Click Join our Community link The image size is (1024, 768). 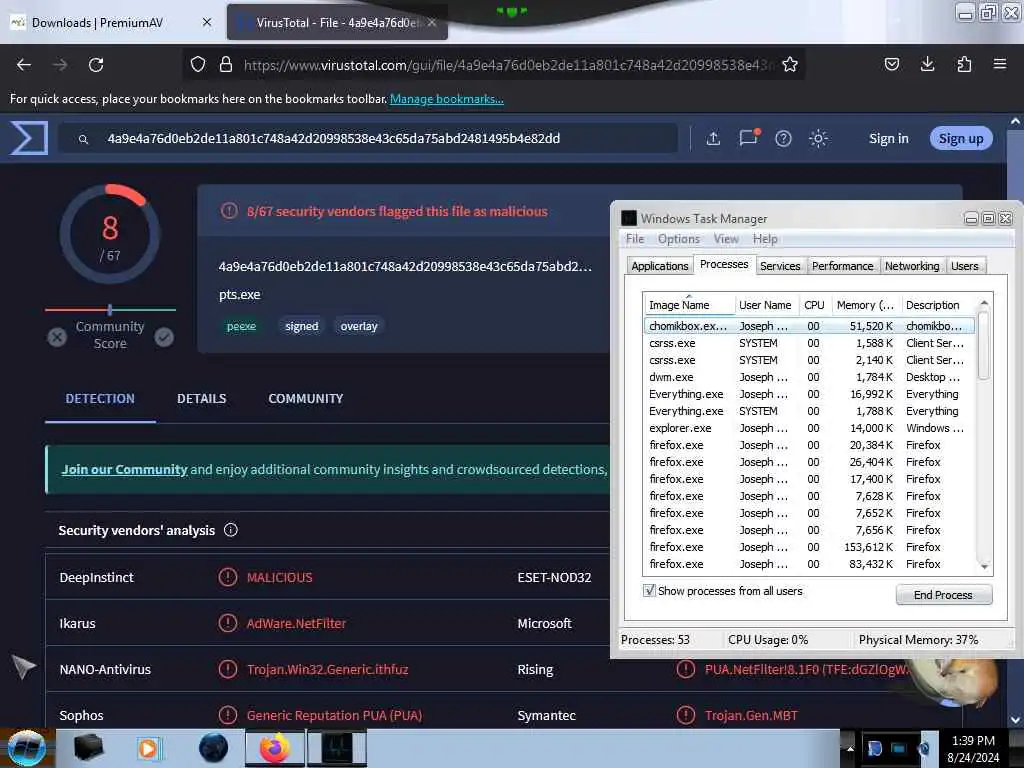tap(124, 470)
